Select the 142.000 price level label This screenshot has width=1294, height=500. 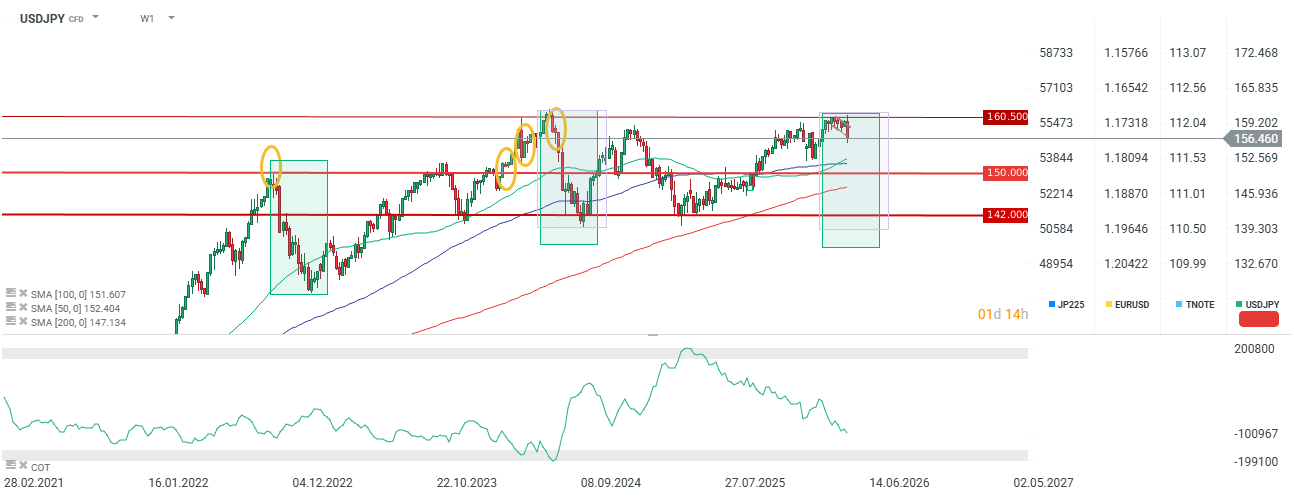tap(1006, 214)
